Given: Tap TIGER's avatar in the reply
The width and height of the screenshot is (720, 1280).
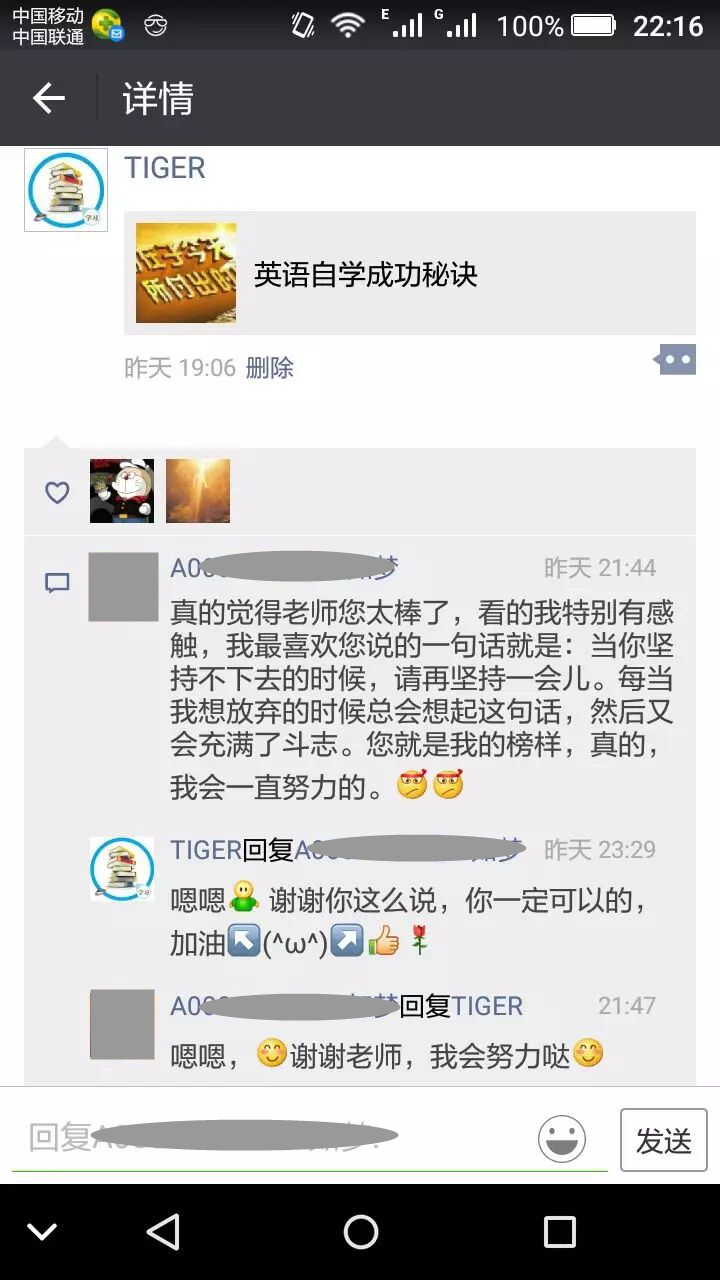Looking at the screenshot, I should (122, 869).
